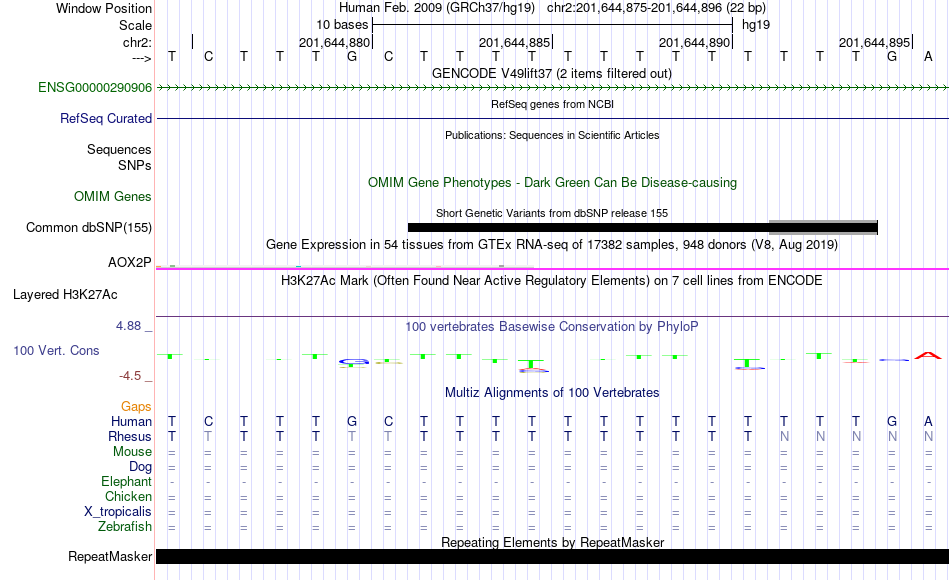950x580 pixels.
Task: Click the GTEx Gene Expression track title
Action: coord(552,245)
